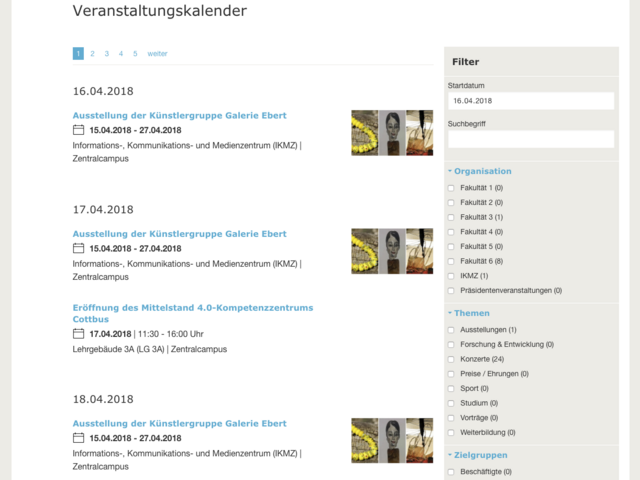Click calendar icon beside Eröffnung des Mittelstand event

(x=79, y=334)
